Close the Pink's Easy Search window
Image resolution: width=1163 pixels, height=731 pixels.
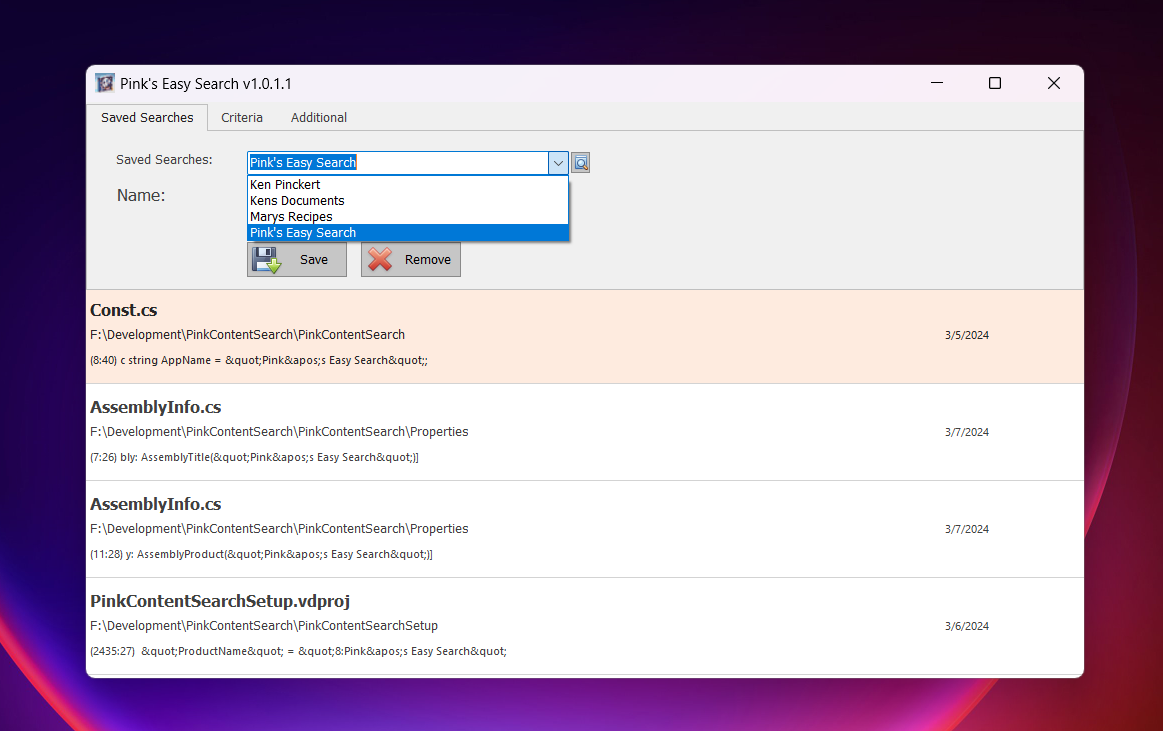coord(1053,83)
